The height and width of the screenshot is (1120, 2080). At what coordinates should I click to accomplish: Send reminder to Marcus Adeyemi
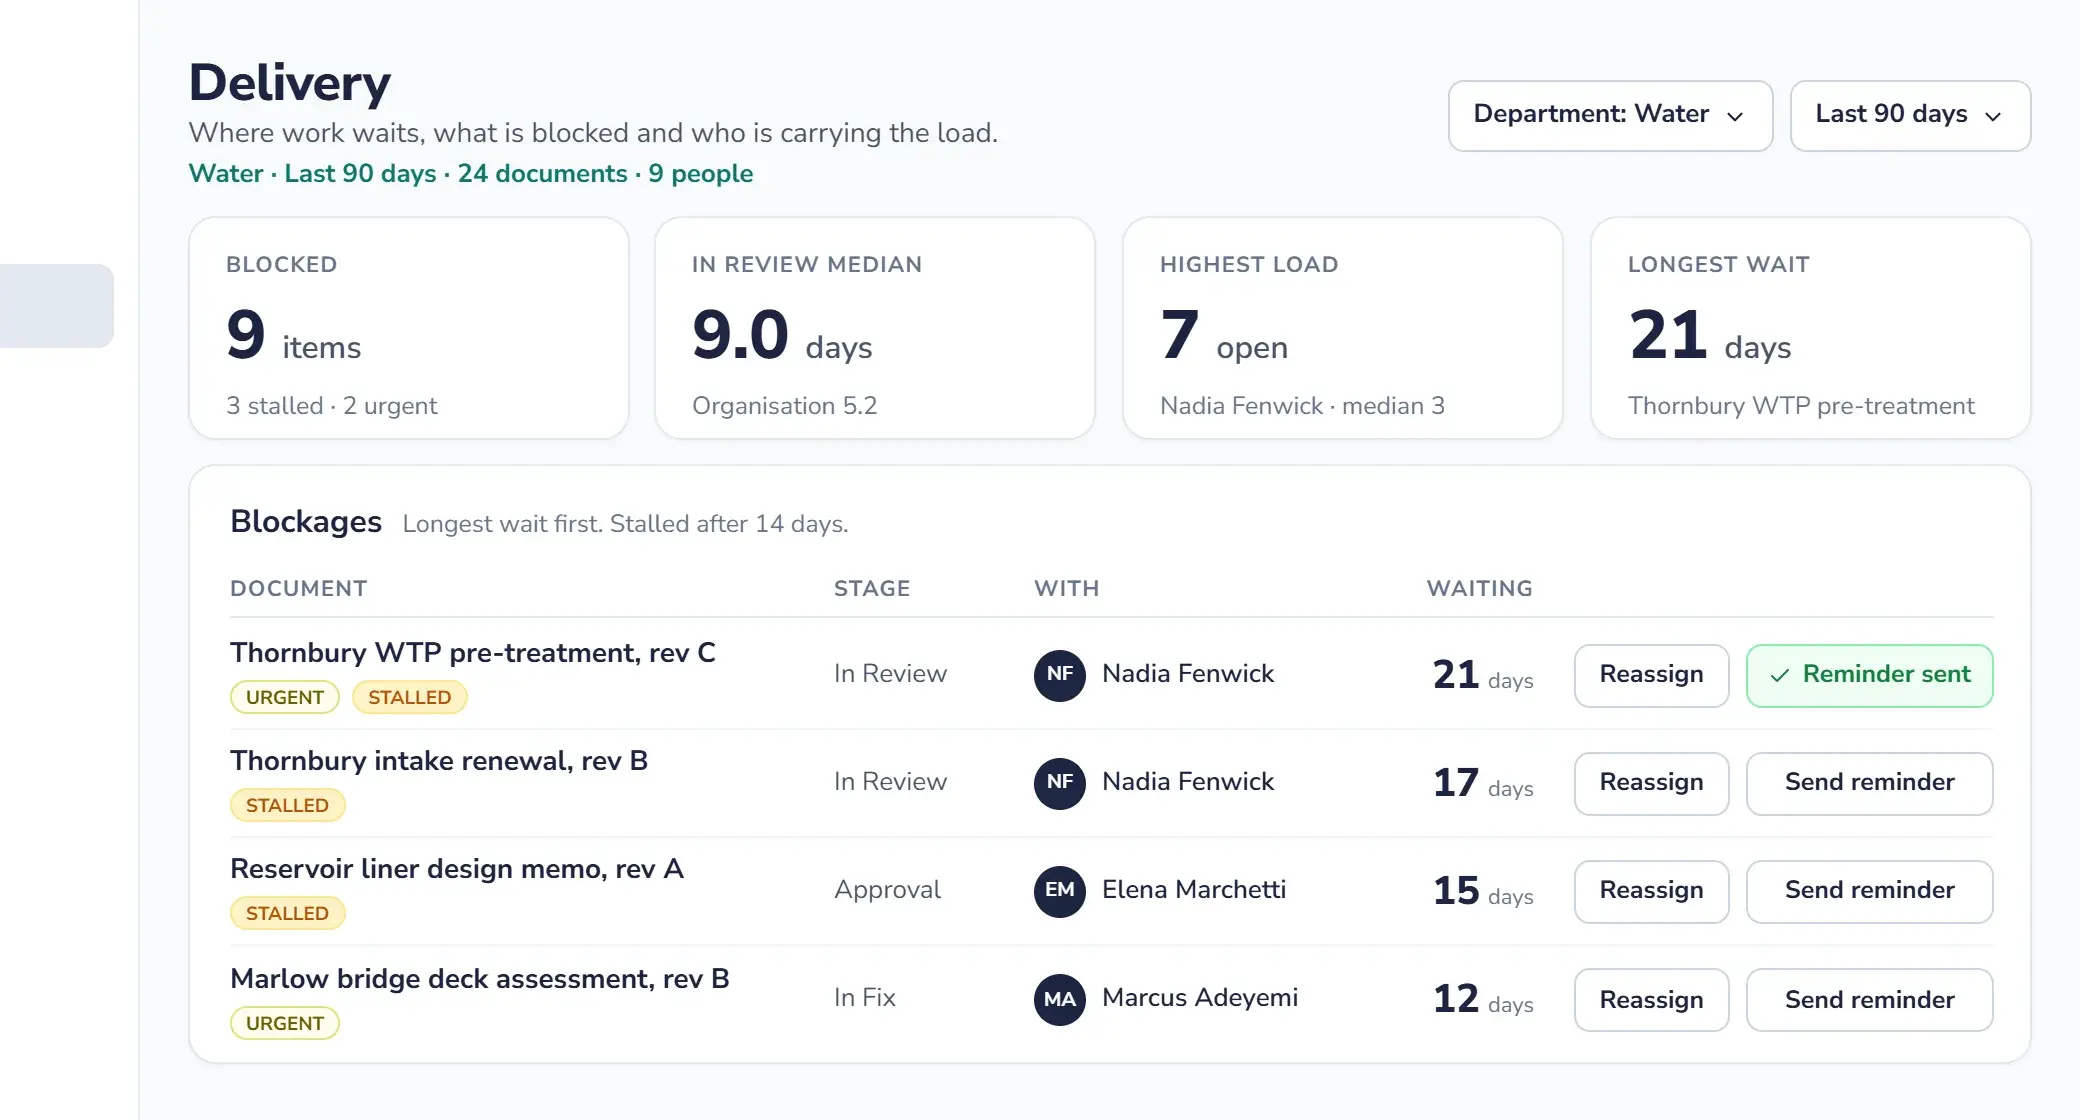1869,999
